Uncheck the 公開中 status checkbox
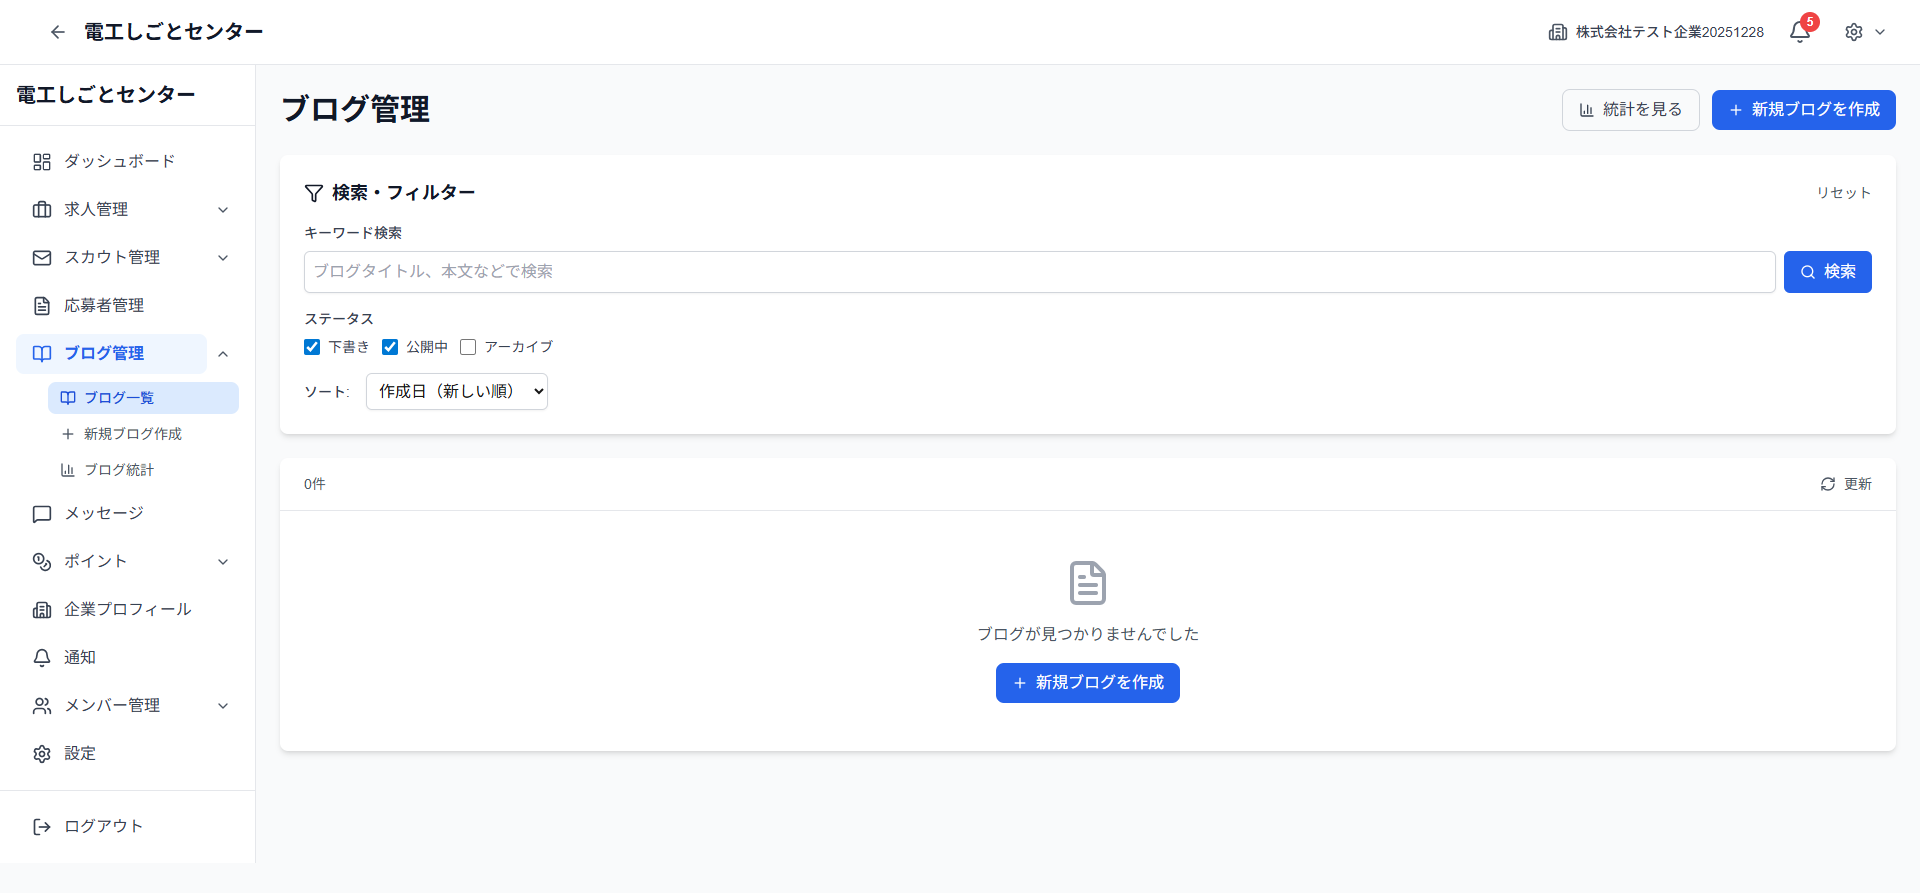This screenshot has height=893, width=1920. point(390,347)
